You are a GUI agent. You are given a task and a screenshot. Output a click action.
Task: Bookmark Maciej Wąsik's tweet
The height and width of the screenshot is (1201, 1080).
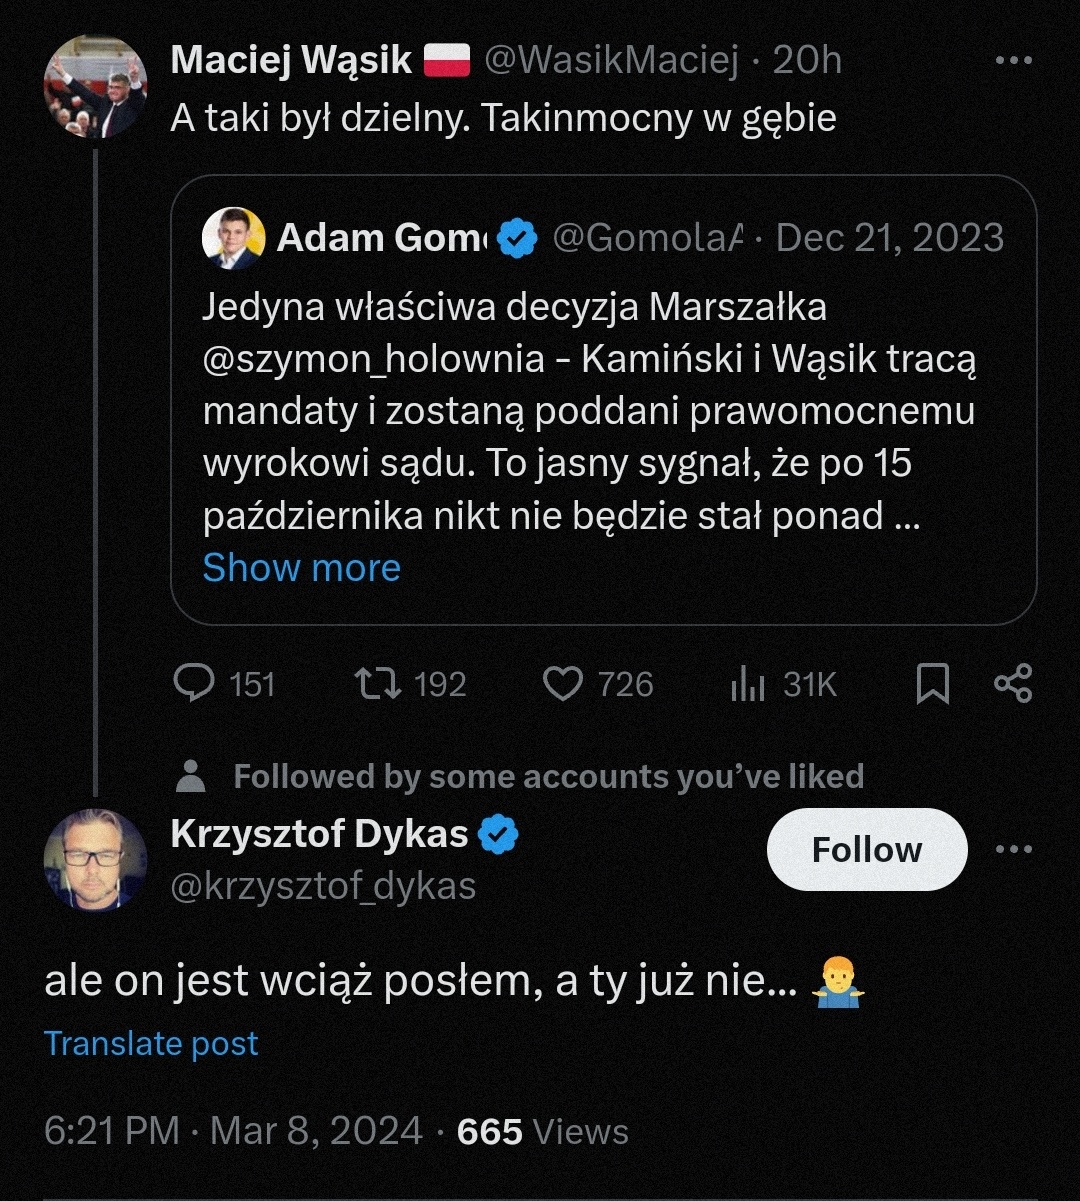[933, 684]
